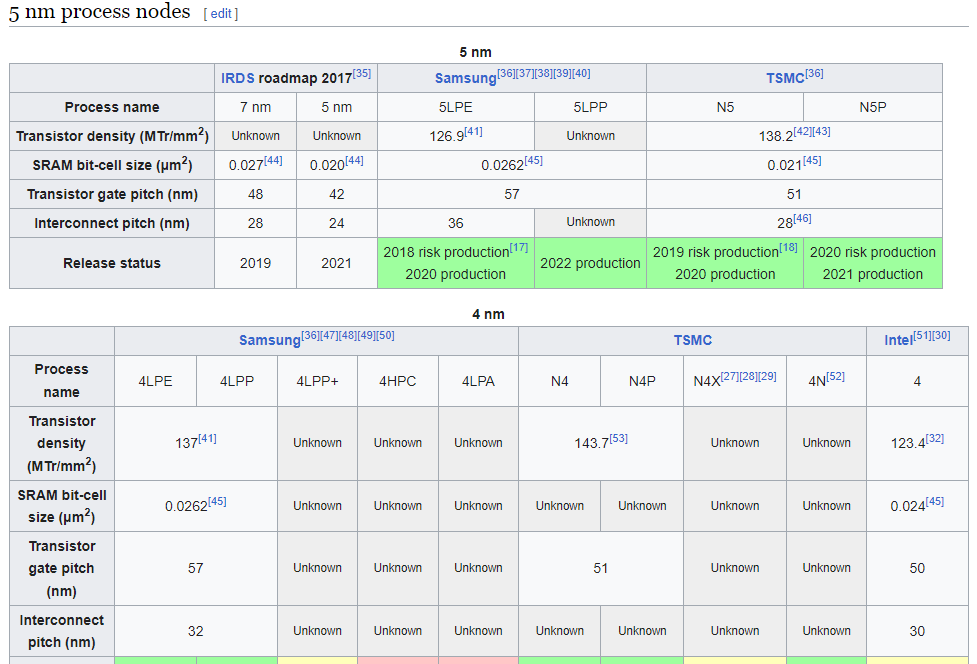Viewport: 977px width, 664px height.
Task: Follow citation [27] next to N4X
Action: pyautogui.click(x=730, y=376)
